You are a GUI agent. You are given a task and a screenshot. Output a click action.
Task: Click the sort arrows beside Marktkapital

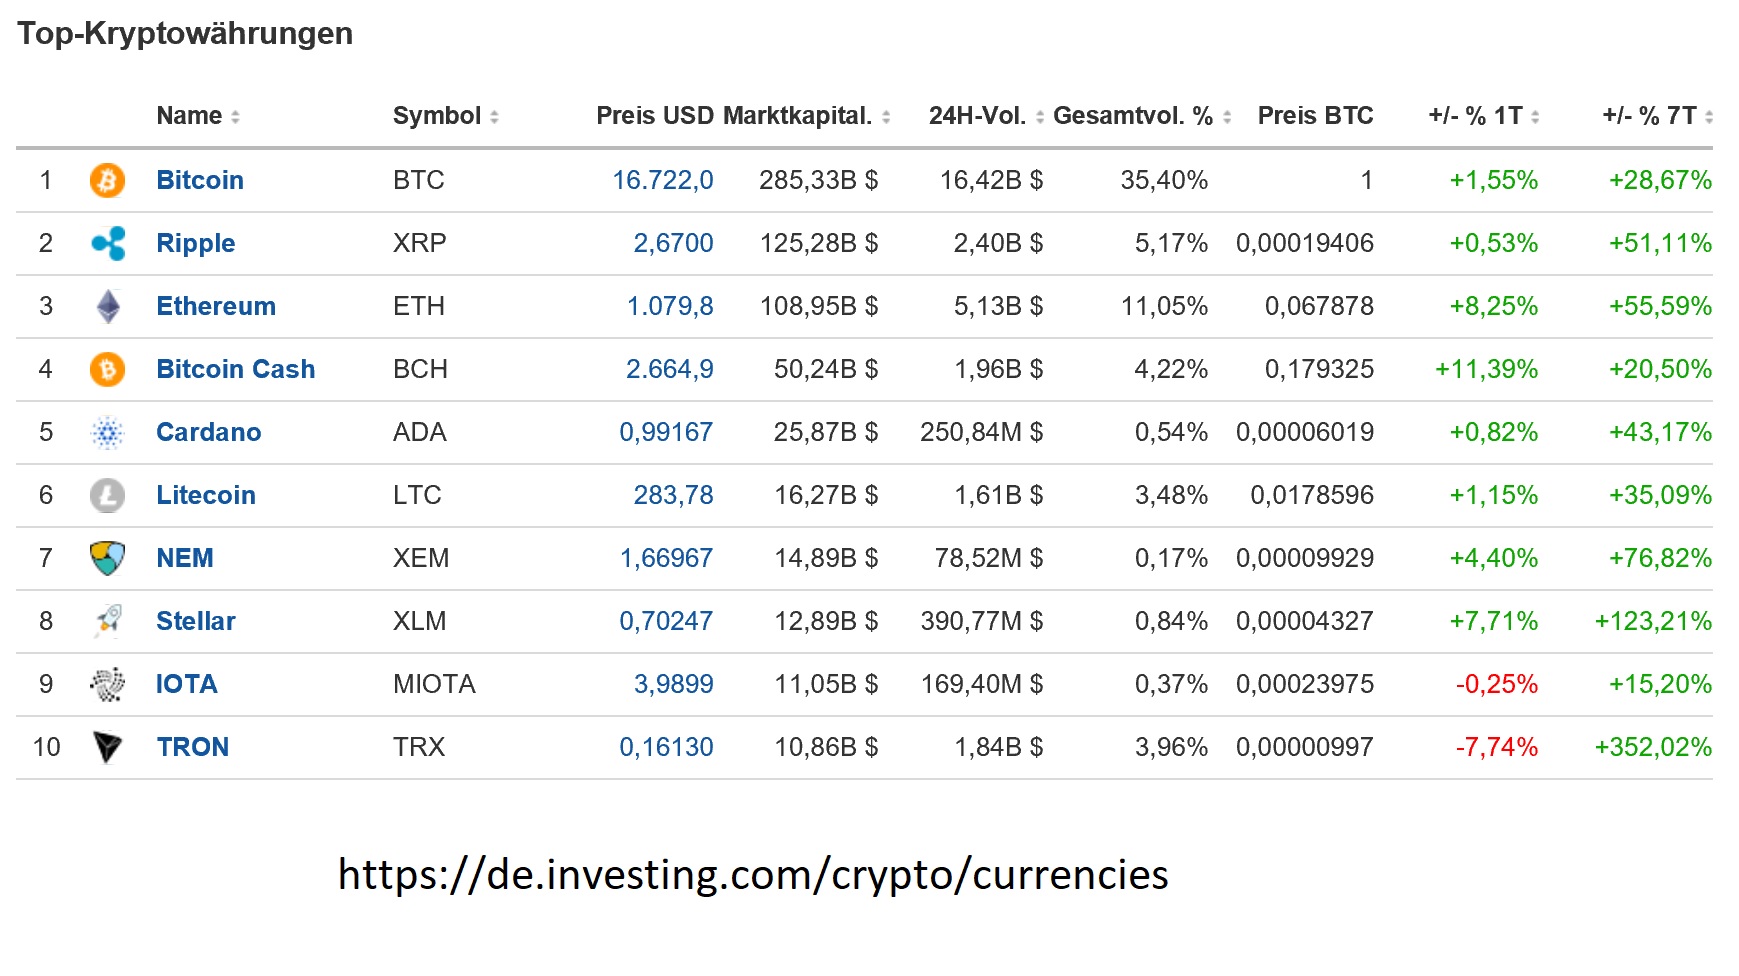884,116
